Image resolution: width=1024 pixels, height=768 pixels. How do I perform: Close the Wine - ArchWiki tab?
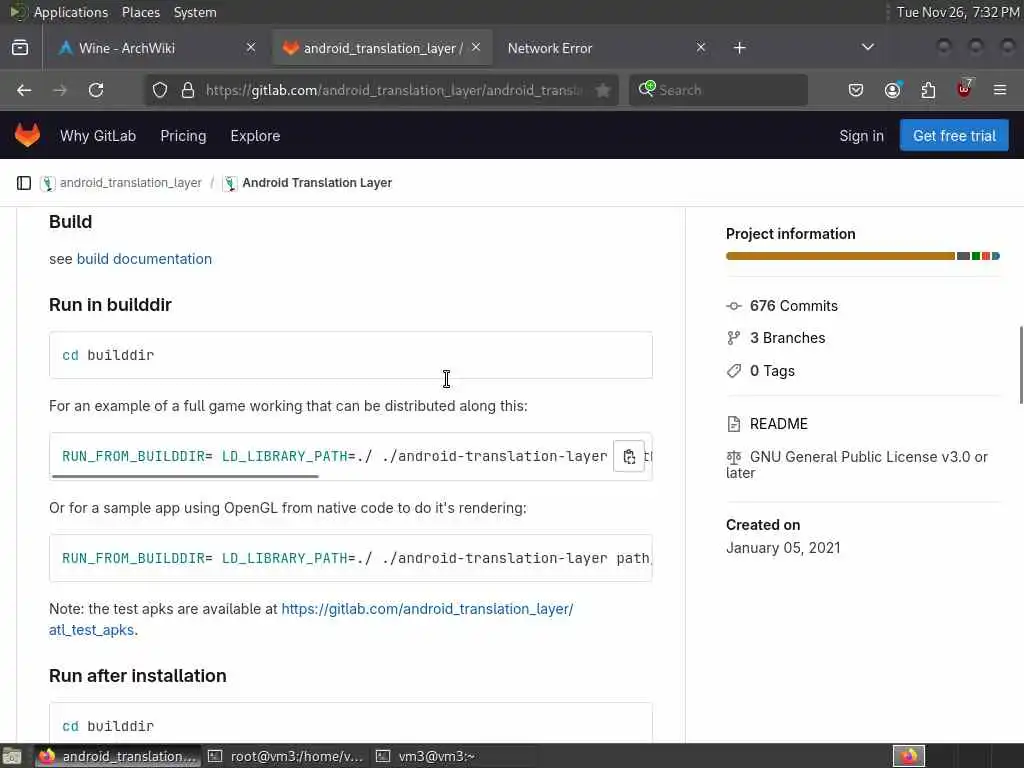point(251,48)
